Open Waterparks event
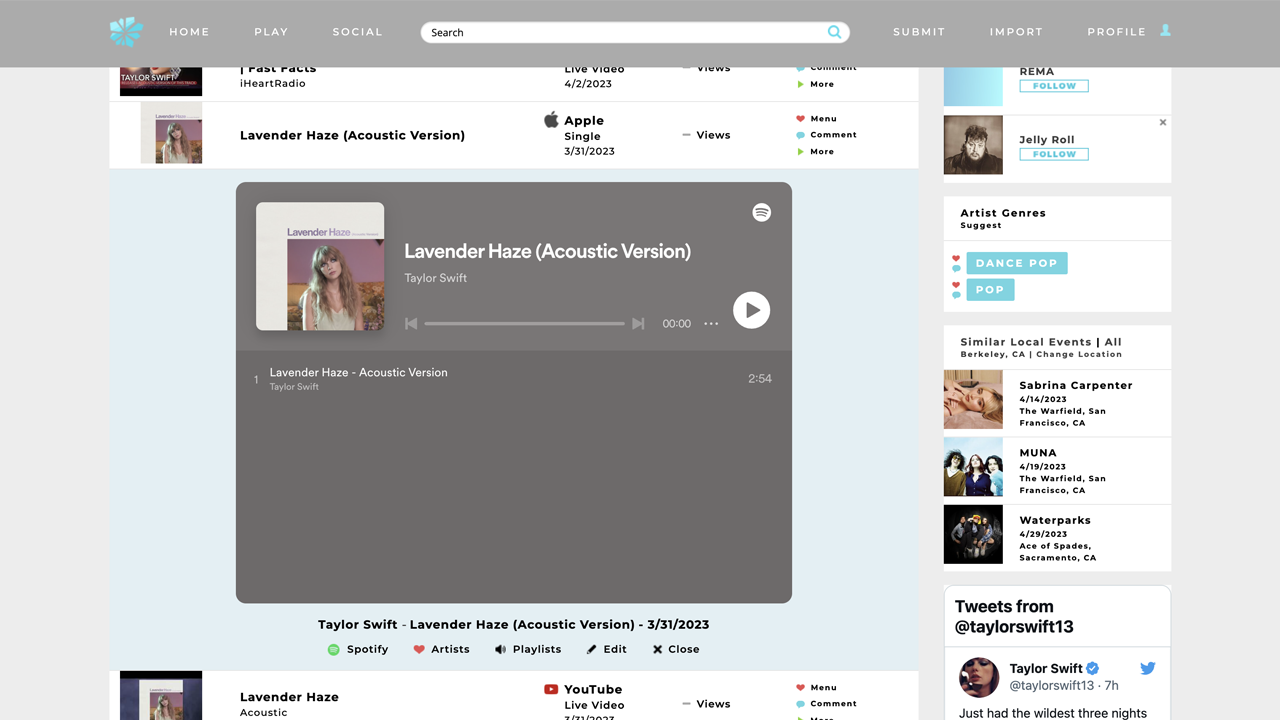Viewport: 1280px width, 720px height. (x=1055, y=520)
